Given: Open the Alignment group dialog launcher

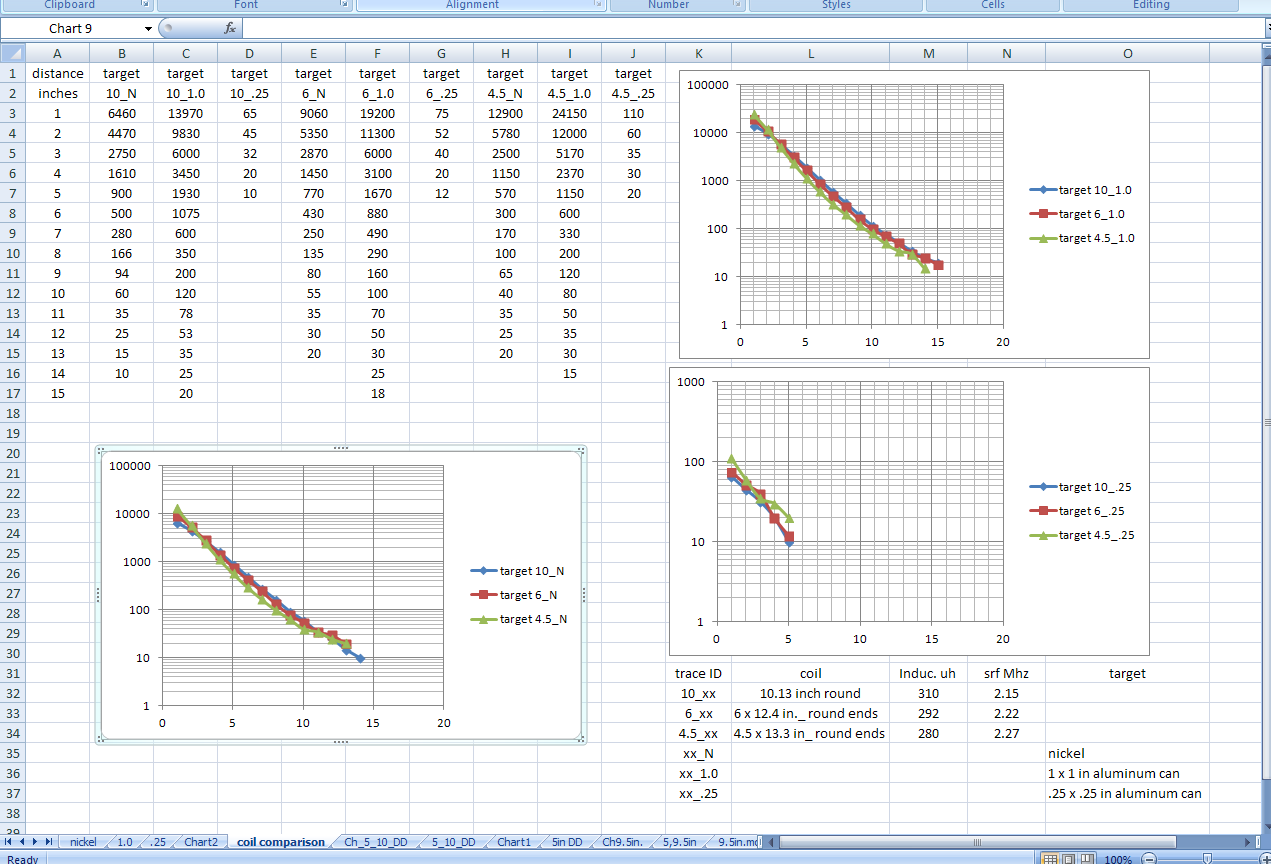Looking at the screenshot, I should 598,5.
